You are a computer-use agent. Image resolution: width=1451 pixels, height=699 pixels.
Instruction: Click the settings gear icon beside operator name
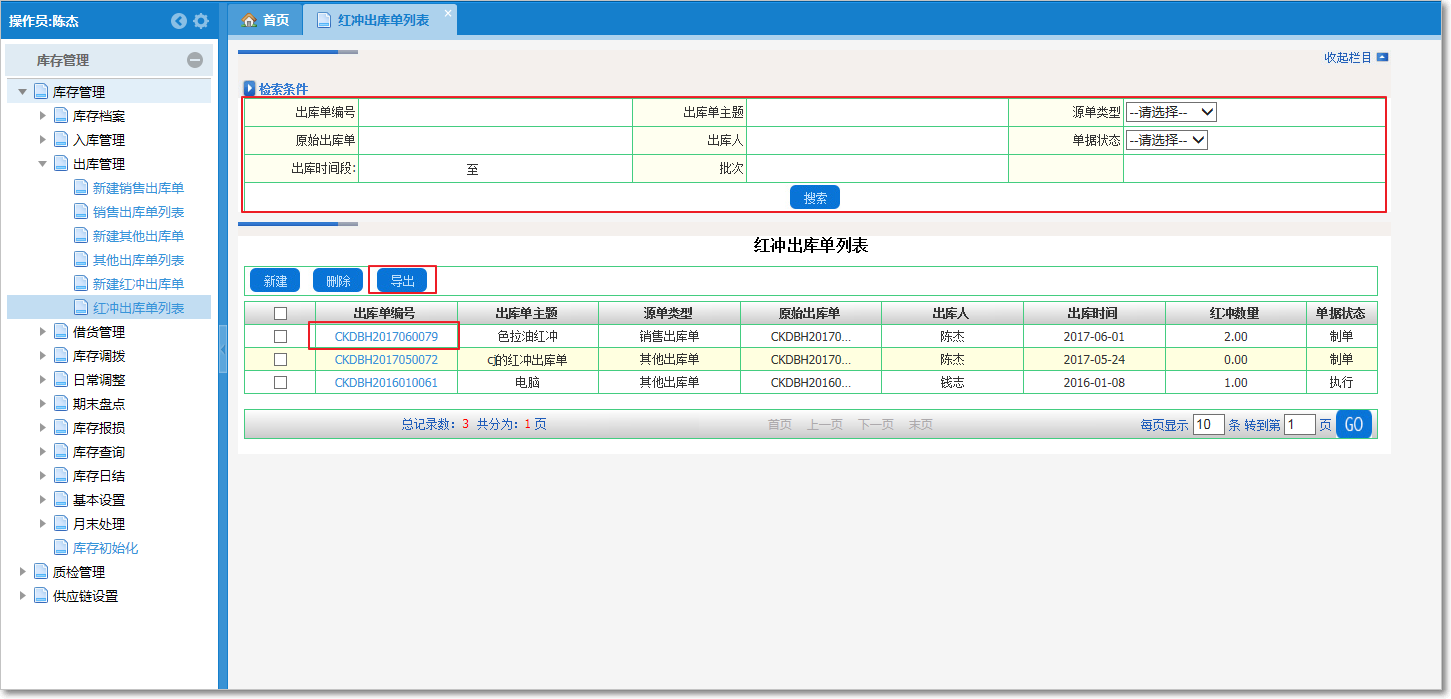[x=201, y=20]
